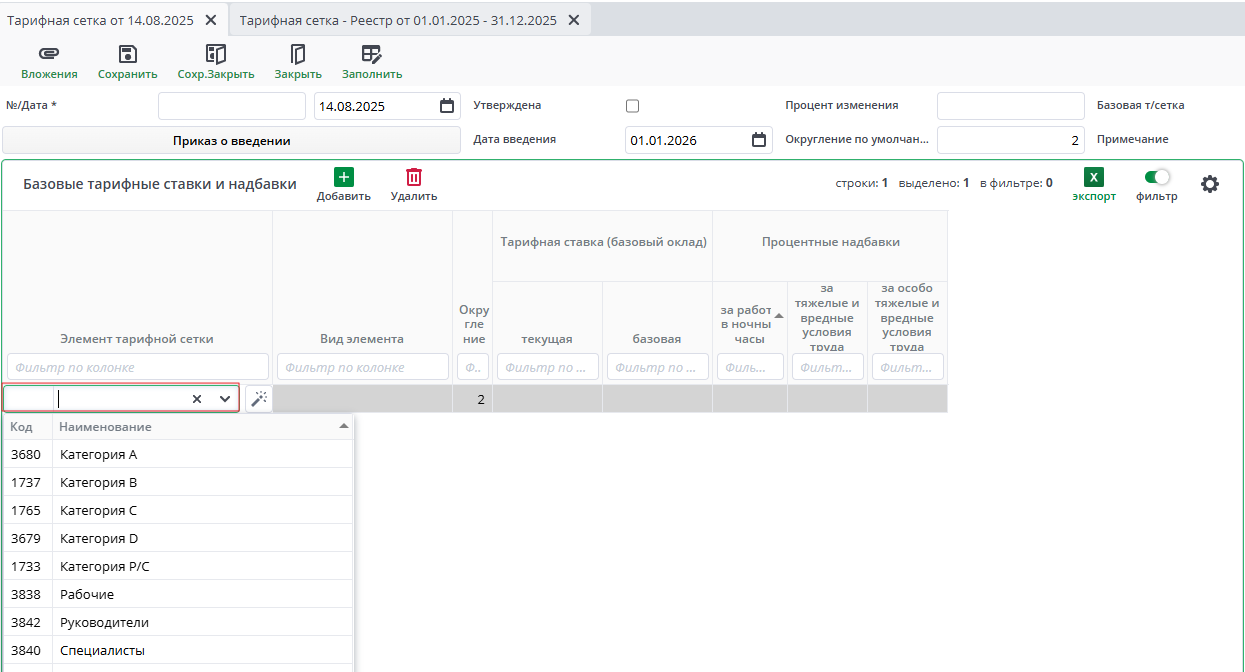
Task: Click the Приказ о введении button
Action: click(x=231, y=140)
